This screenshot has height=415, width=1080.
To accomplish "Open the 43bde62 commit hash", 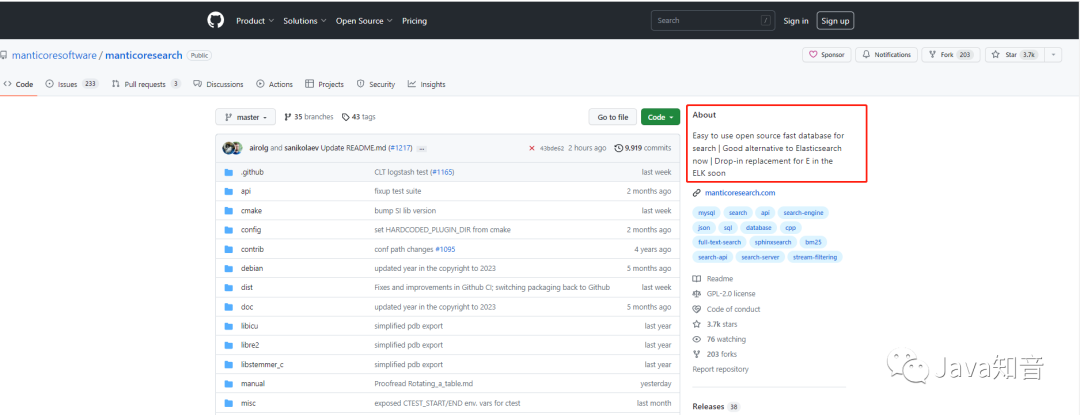I will (552, 148).
